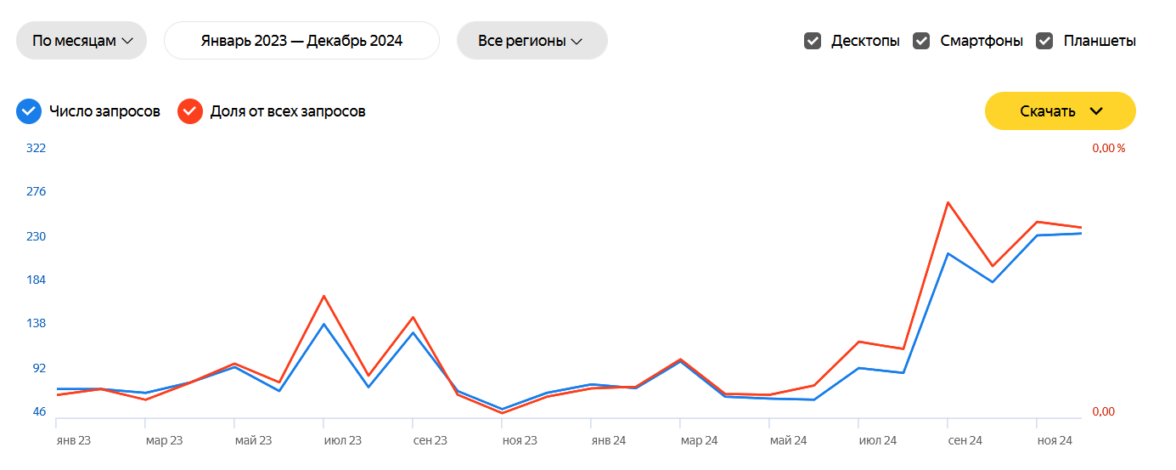Click the chevron beside Все регионы
The width and height of the screenshot is (1176, 470).
click(x=575, y=41)
